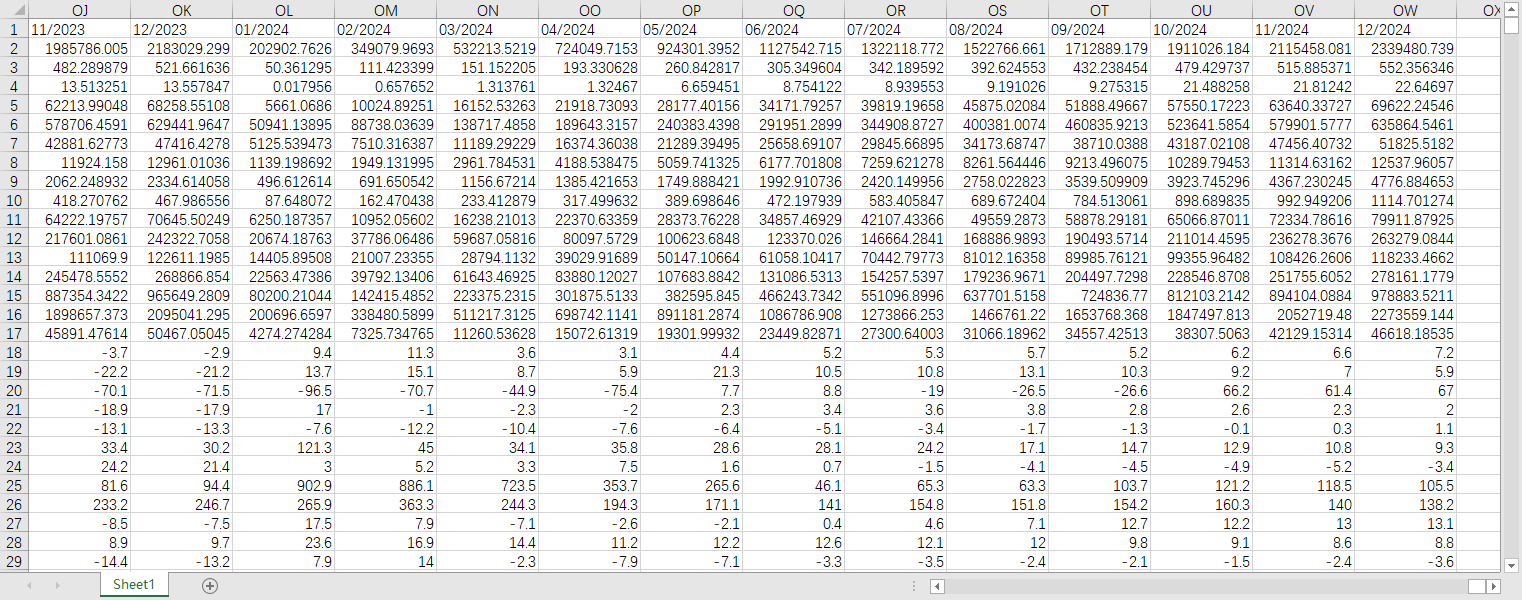Select the cell containing 11924.158
The image size is (1522, 600).
79,162
